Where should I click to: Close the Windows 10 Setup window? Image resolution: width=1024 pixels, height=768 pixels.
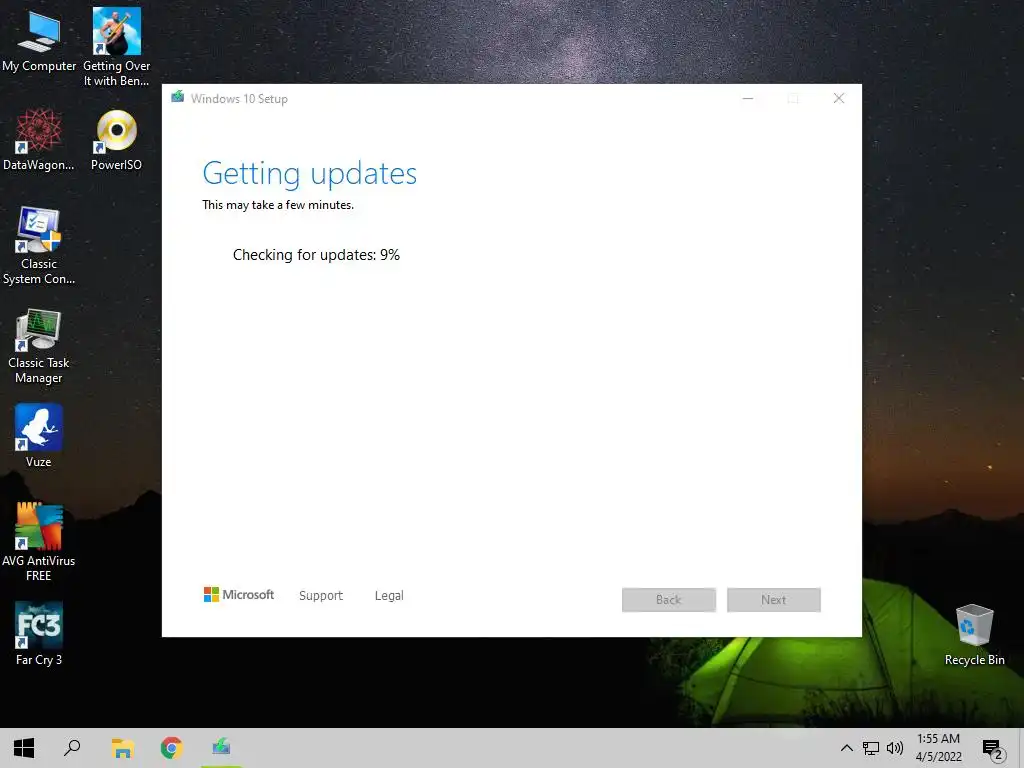click(x=839, y=99)
